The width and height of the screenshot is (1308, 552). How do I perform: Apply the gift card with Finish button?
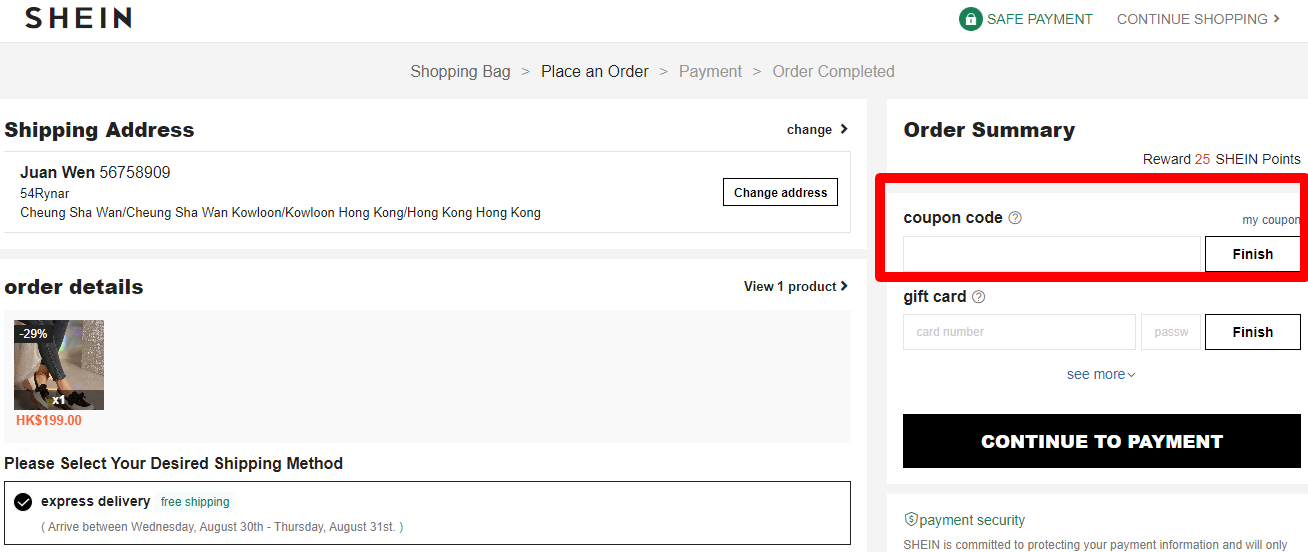click(x=1252, y=332)
